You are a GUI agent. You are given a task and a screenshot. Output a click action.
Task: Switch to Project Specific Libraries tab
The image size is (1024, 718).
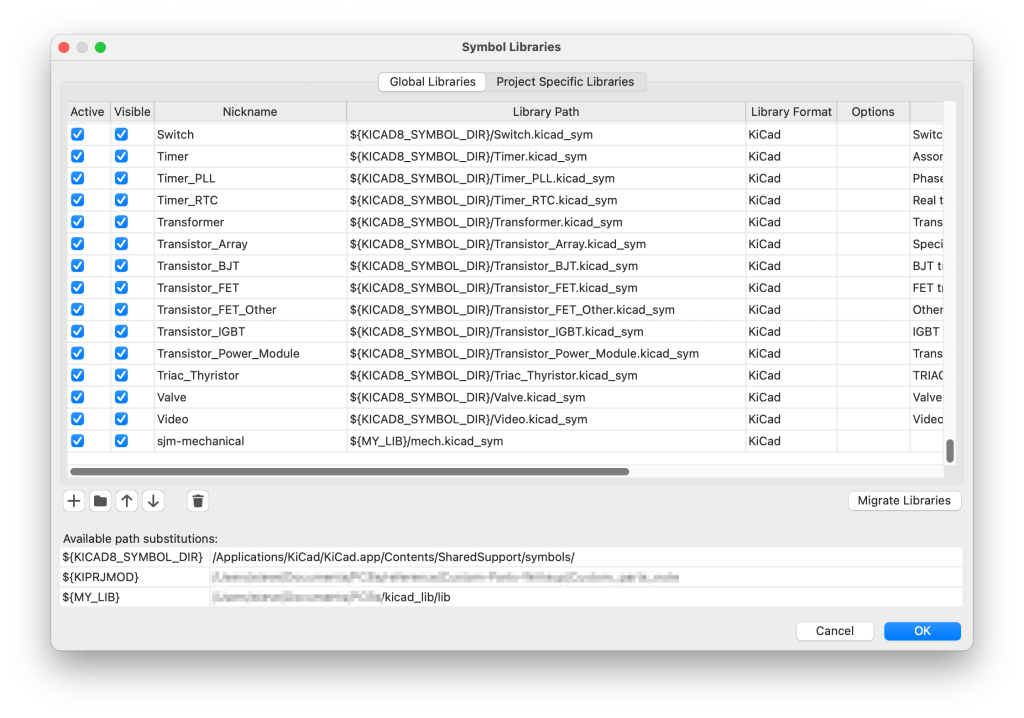(x=565, y=82)
